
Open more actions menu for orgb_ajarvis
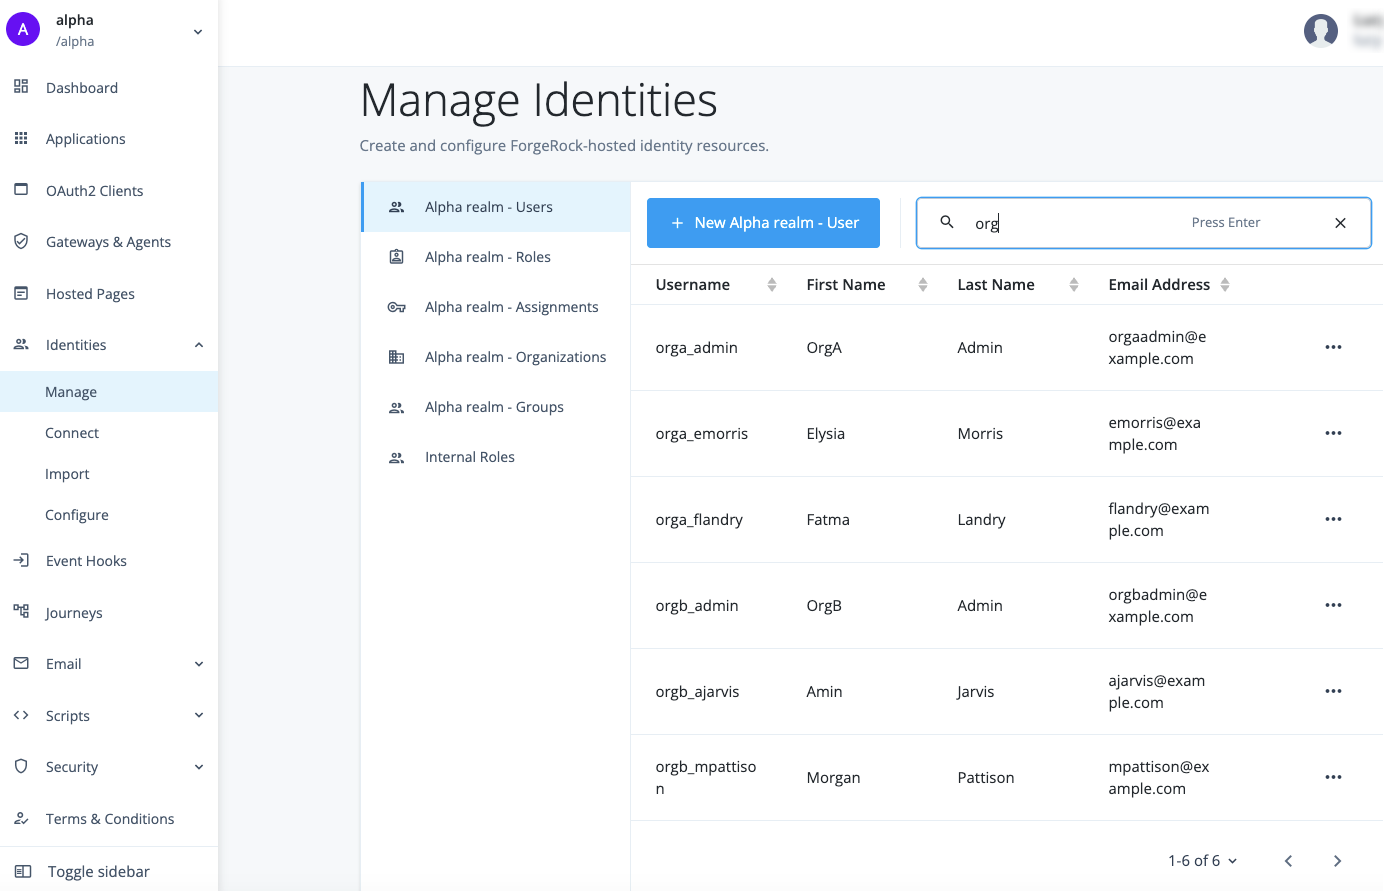click(1333, 691)
